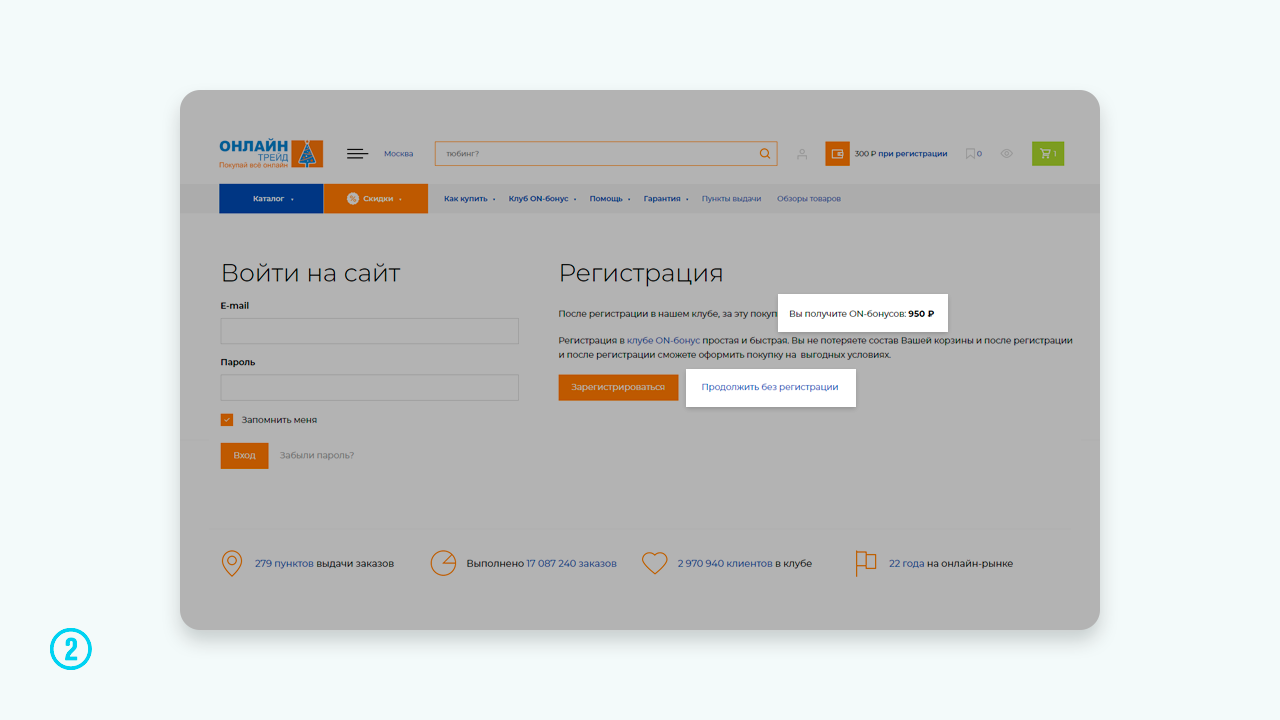Select Продолжить без регистрации
1280x720 pixels.
click(x=770, y=386)
